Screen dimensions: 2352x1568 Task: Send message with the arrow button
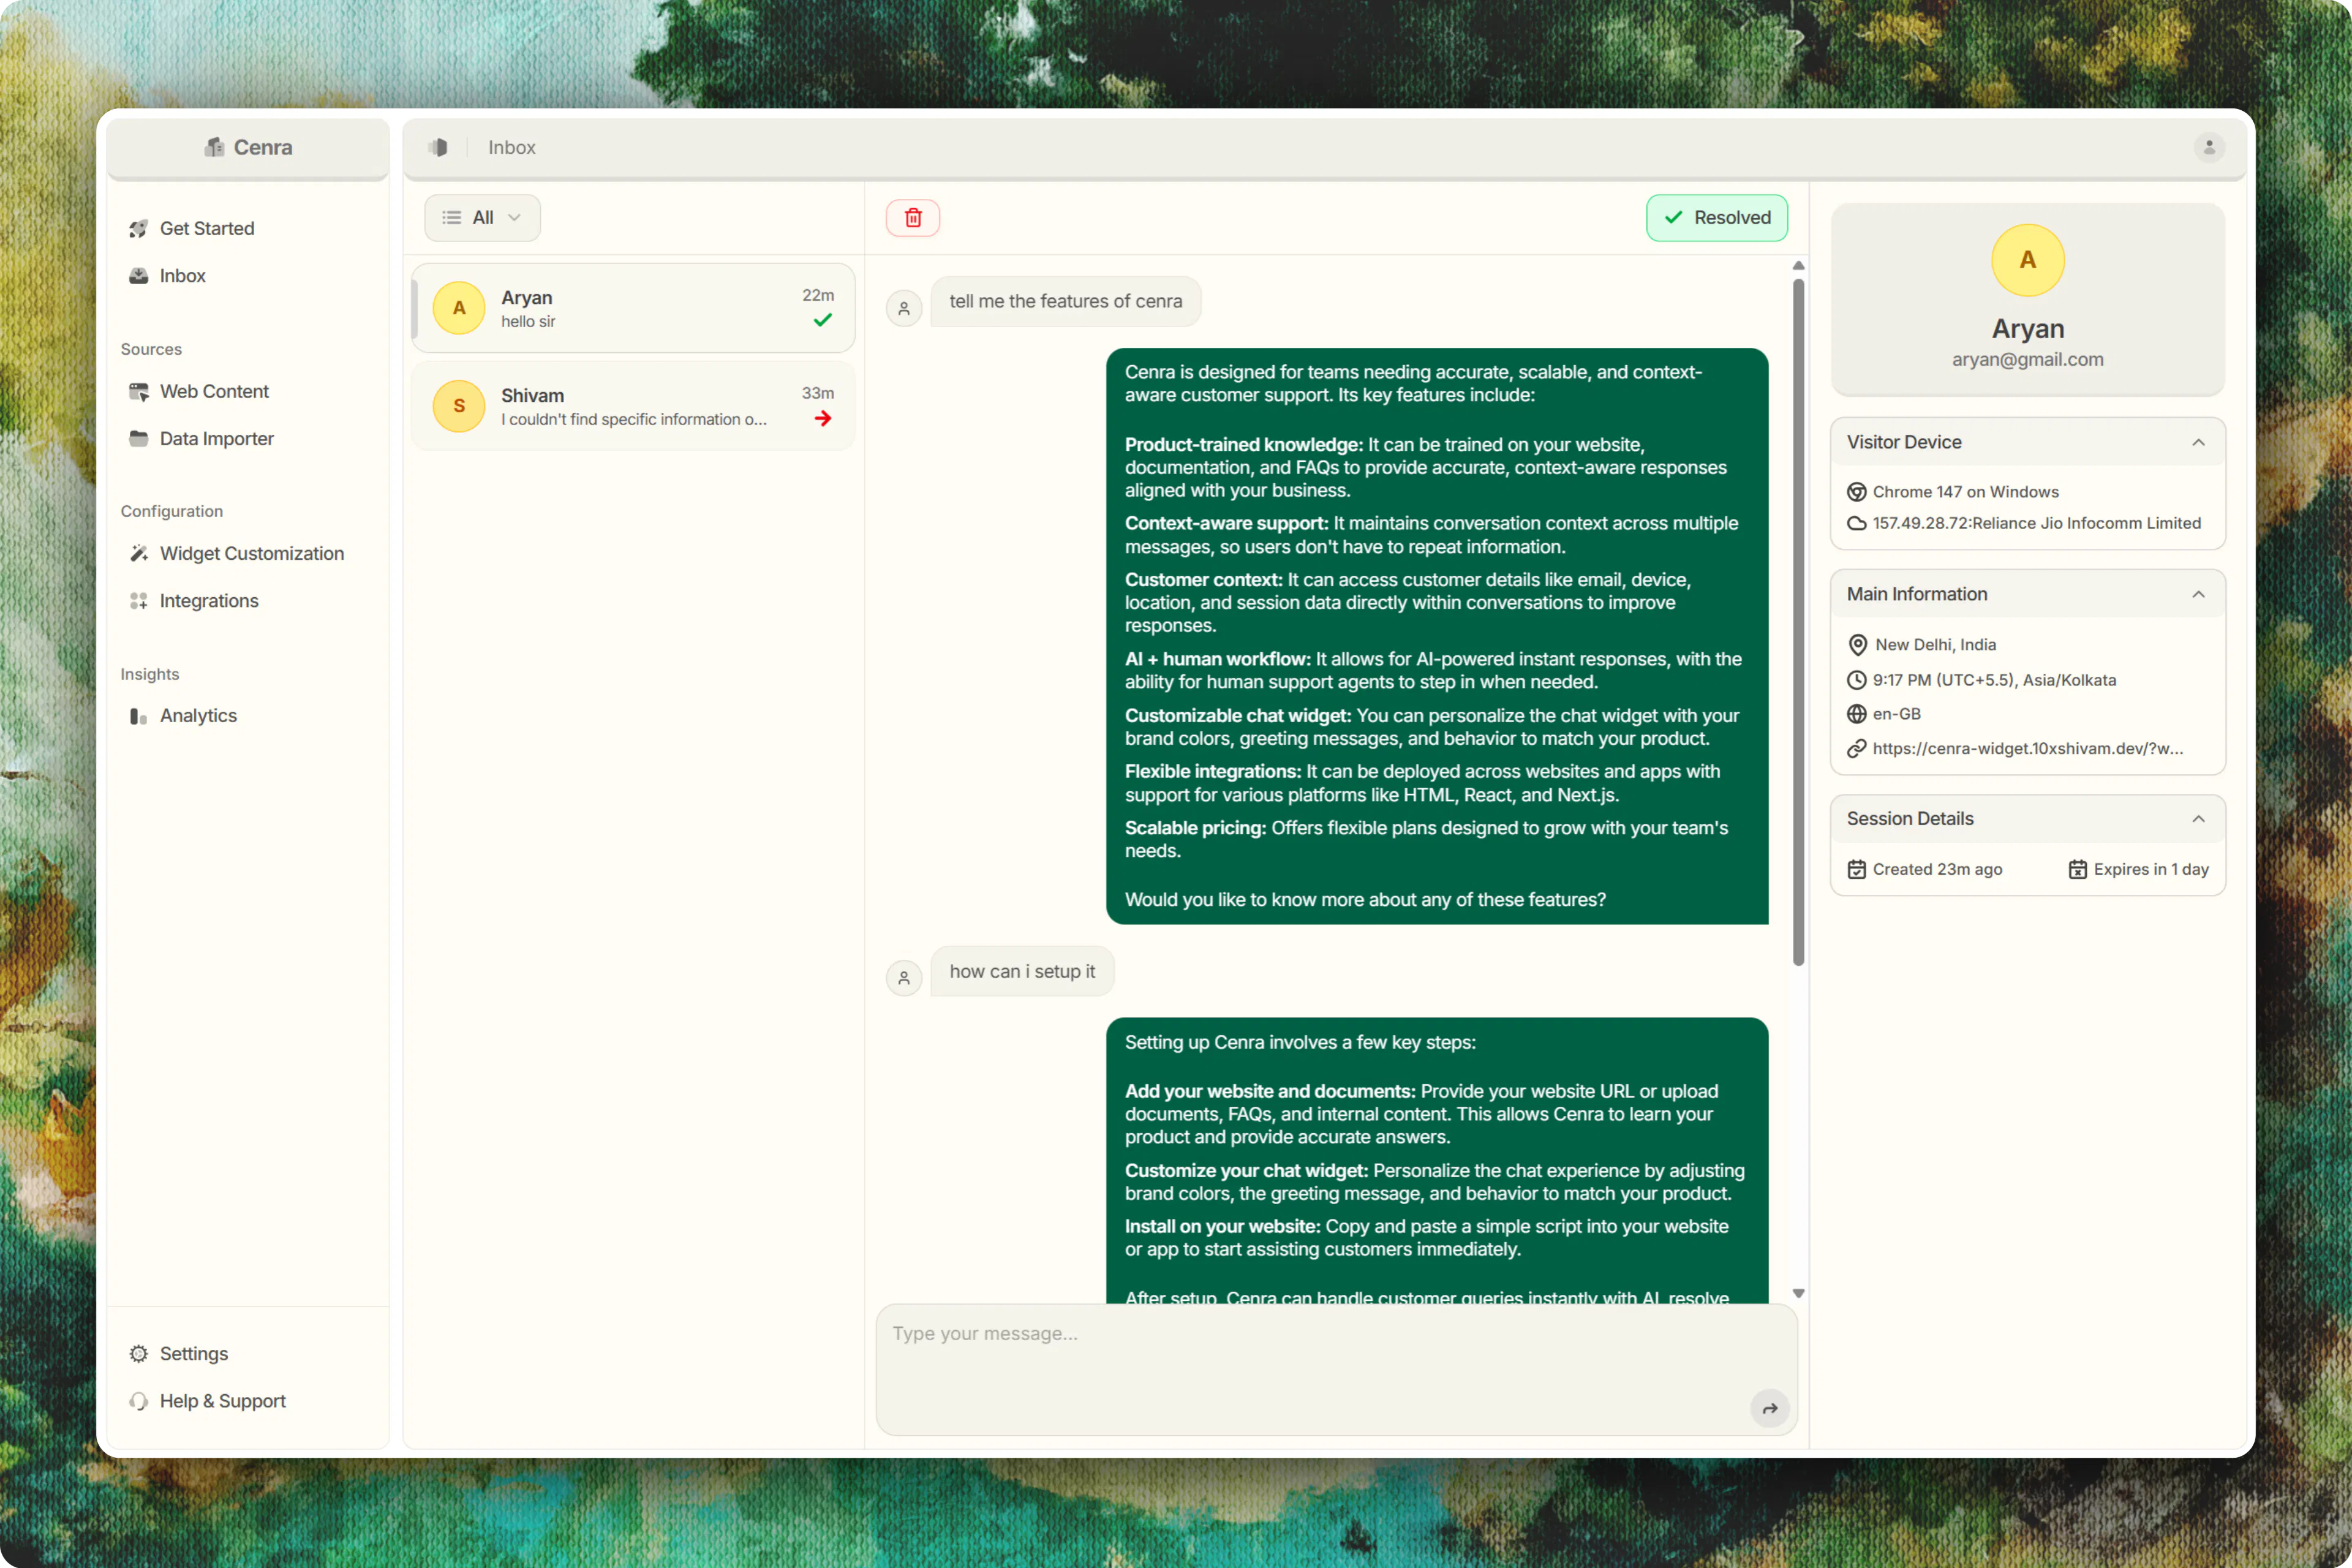(x=1770, y=1408)
